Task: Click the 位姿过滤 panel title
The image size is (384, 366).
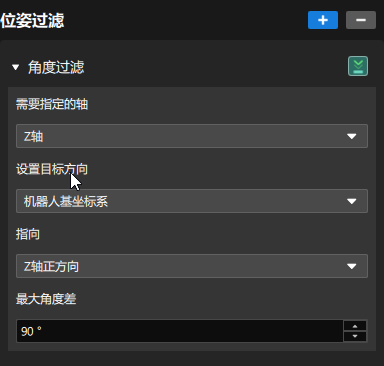Action: (32, 20)
